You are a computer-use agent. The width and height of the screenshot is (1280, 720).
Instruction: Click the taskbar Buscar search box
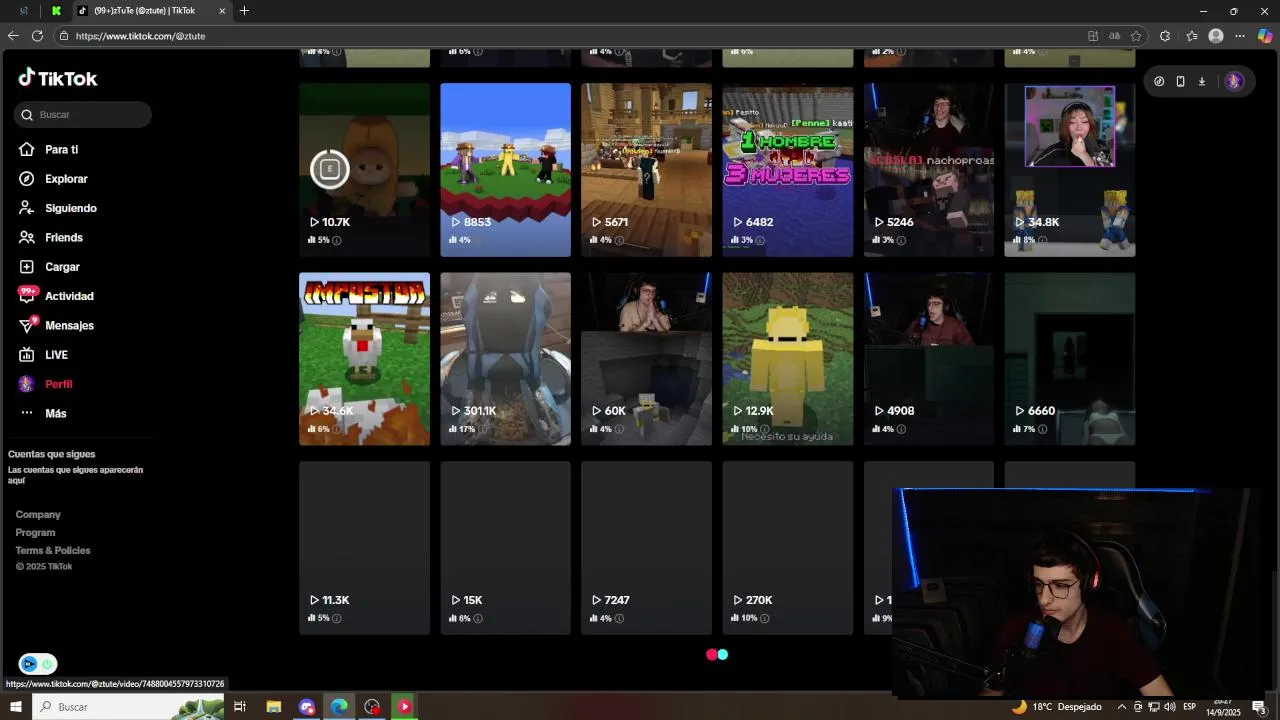point(128,707)
